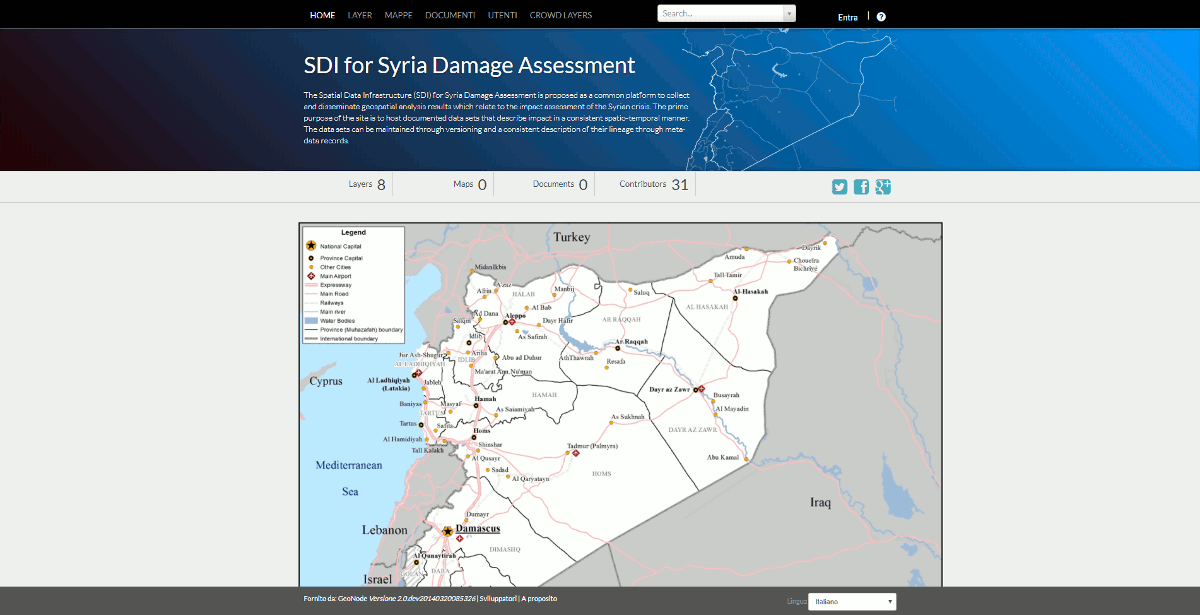Open the LAYER menu item
This screenshot has height=615, width=1200.
pyautogui.click(x=360, y=15)
